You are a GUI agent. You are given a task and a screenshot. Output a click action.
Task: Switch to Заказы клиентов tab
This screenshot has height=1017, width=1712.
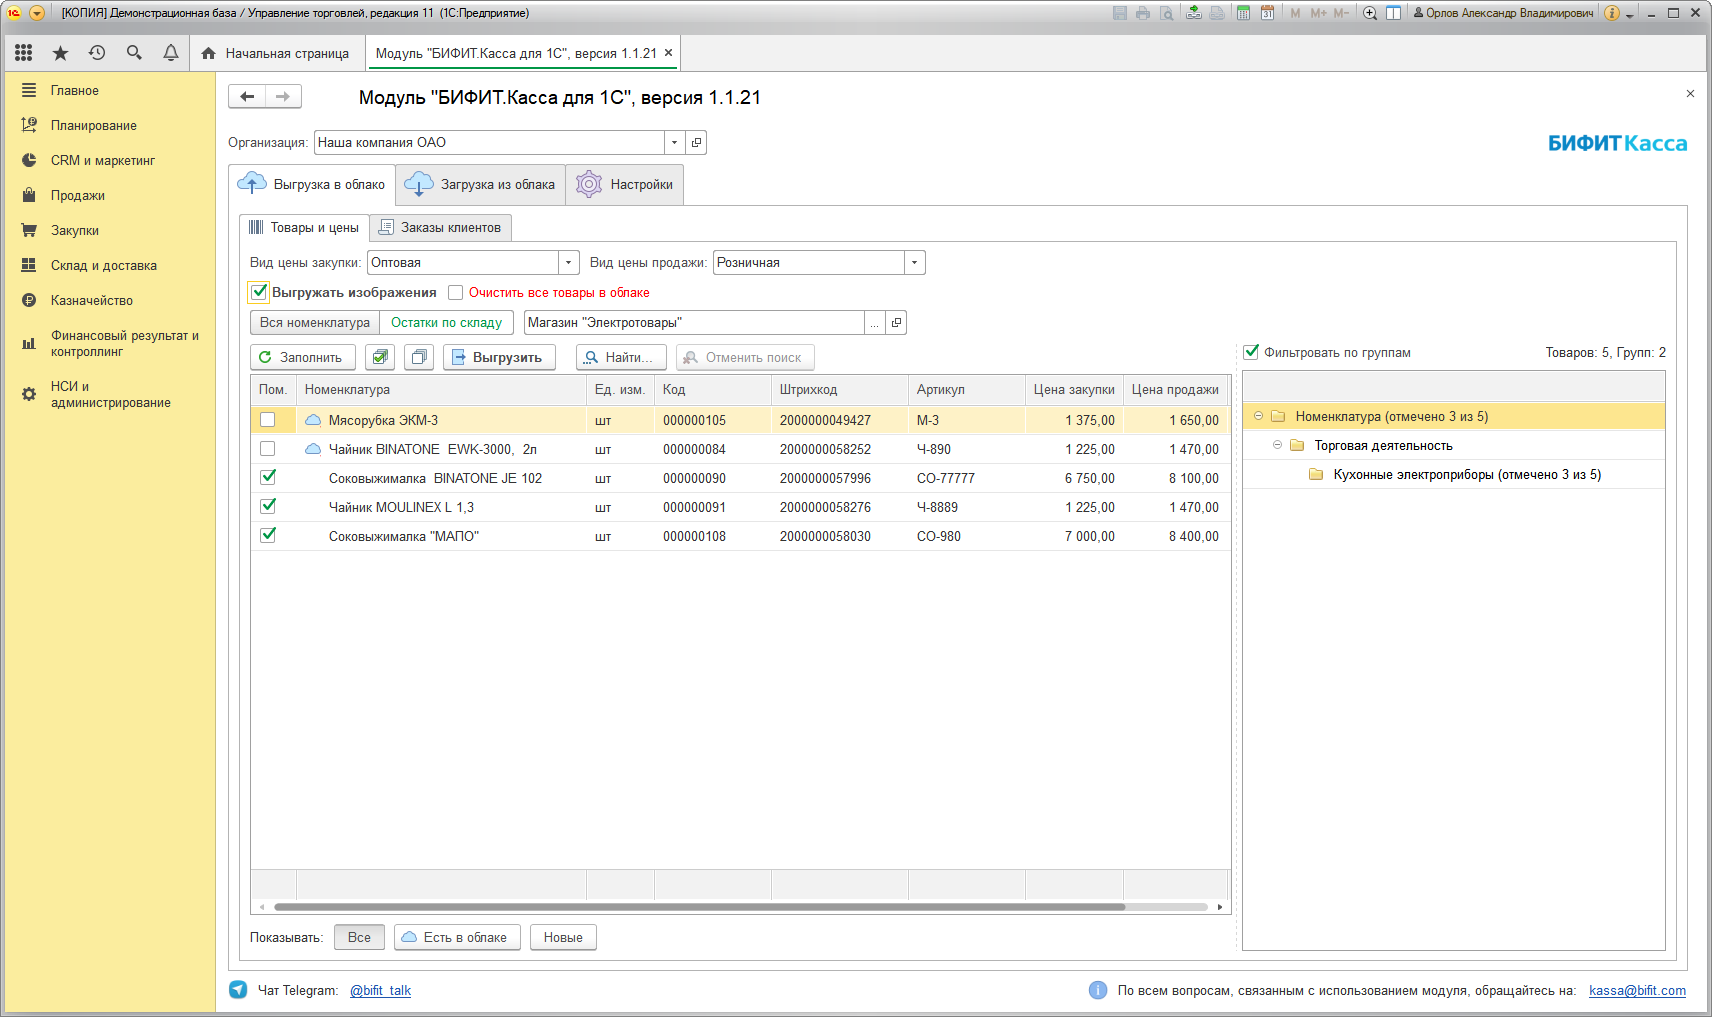pos(441,228)
